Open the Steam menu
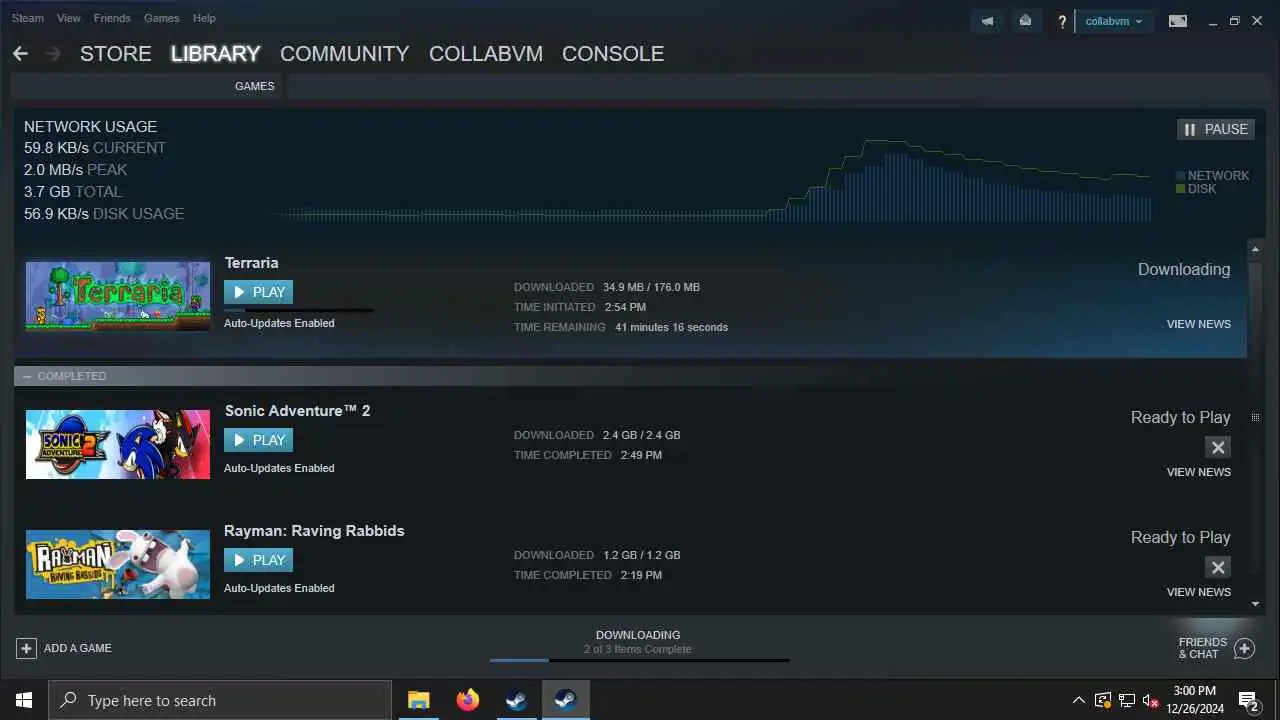The width and height of the screenshot is (1280, 720). tap(28, 18)
